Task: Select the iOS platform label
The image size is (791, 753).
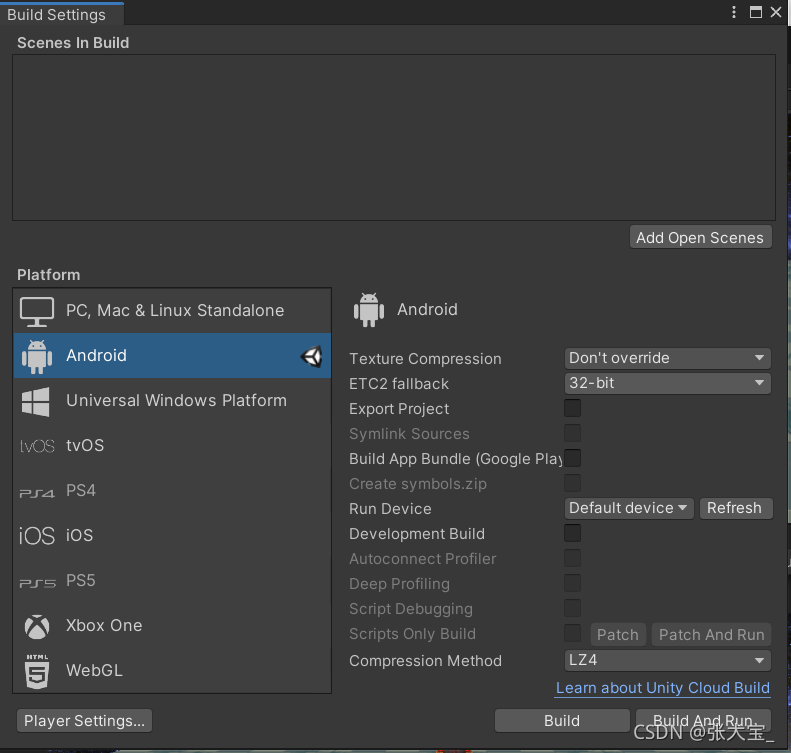Action: 80,535
